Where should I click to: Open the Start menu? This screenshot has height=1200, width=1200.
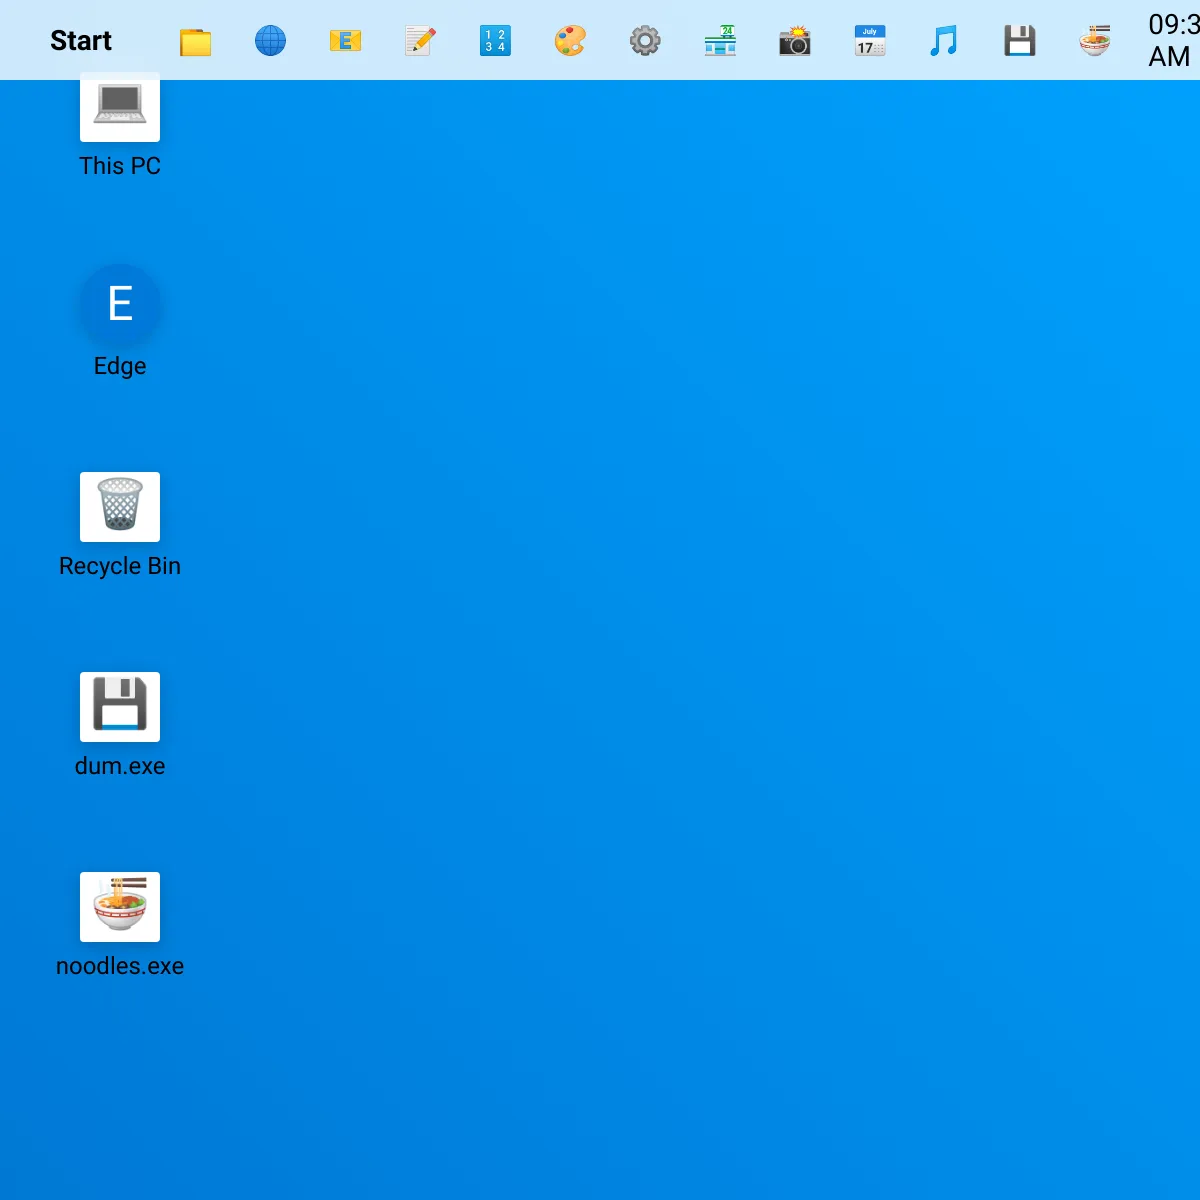80,40
